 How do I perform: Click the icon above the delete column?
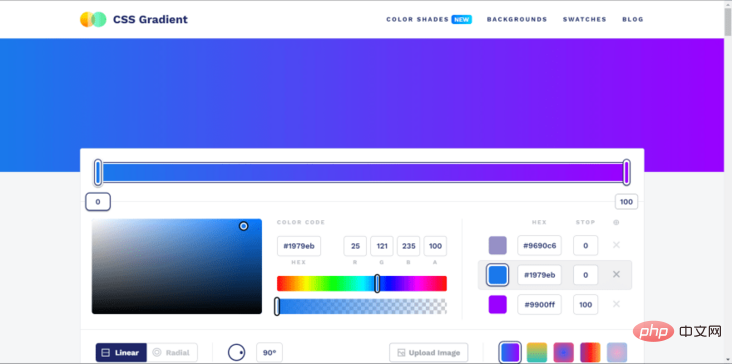(616, 223)
